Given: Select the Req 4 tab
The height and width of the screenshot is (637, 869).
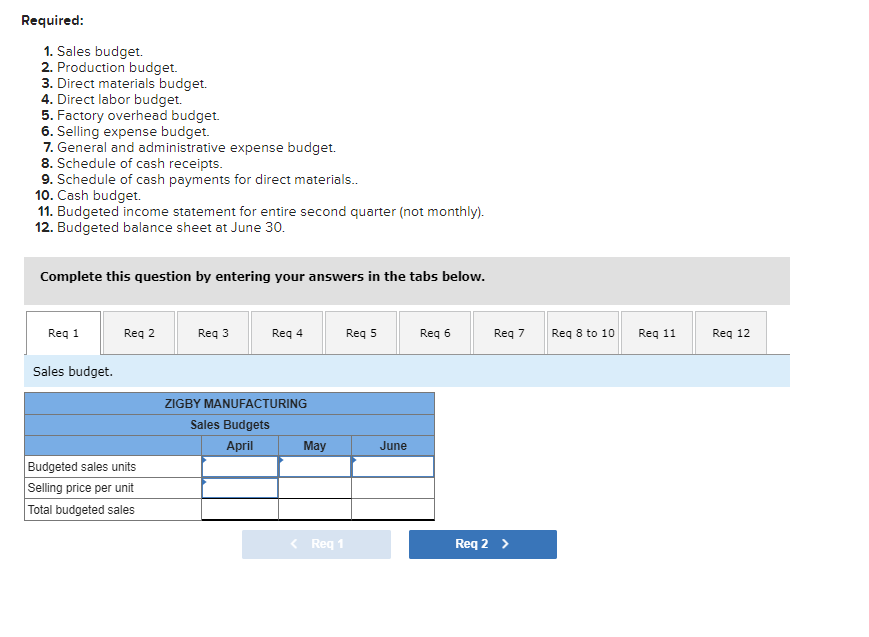Looking at the screenshot, I should click(286, 332).
